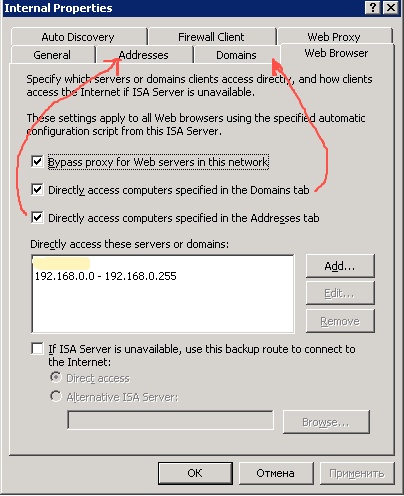The image size is (404, 496).
Task: Toggle Directly access computers in Domains tab
Action: point(37,190)
